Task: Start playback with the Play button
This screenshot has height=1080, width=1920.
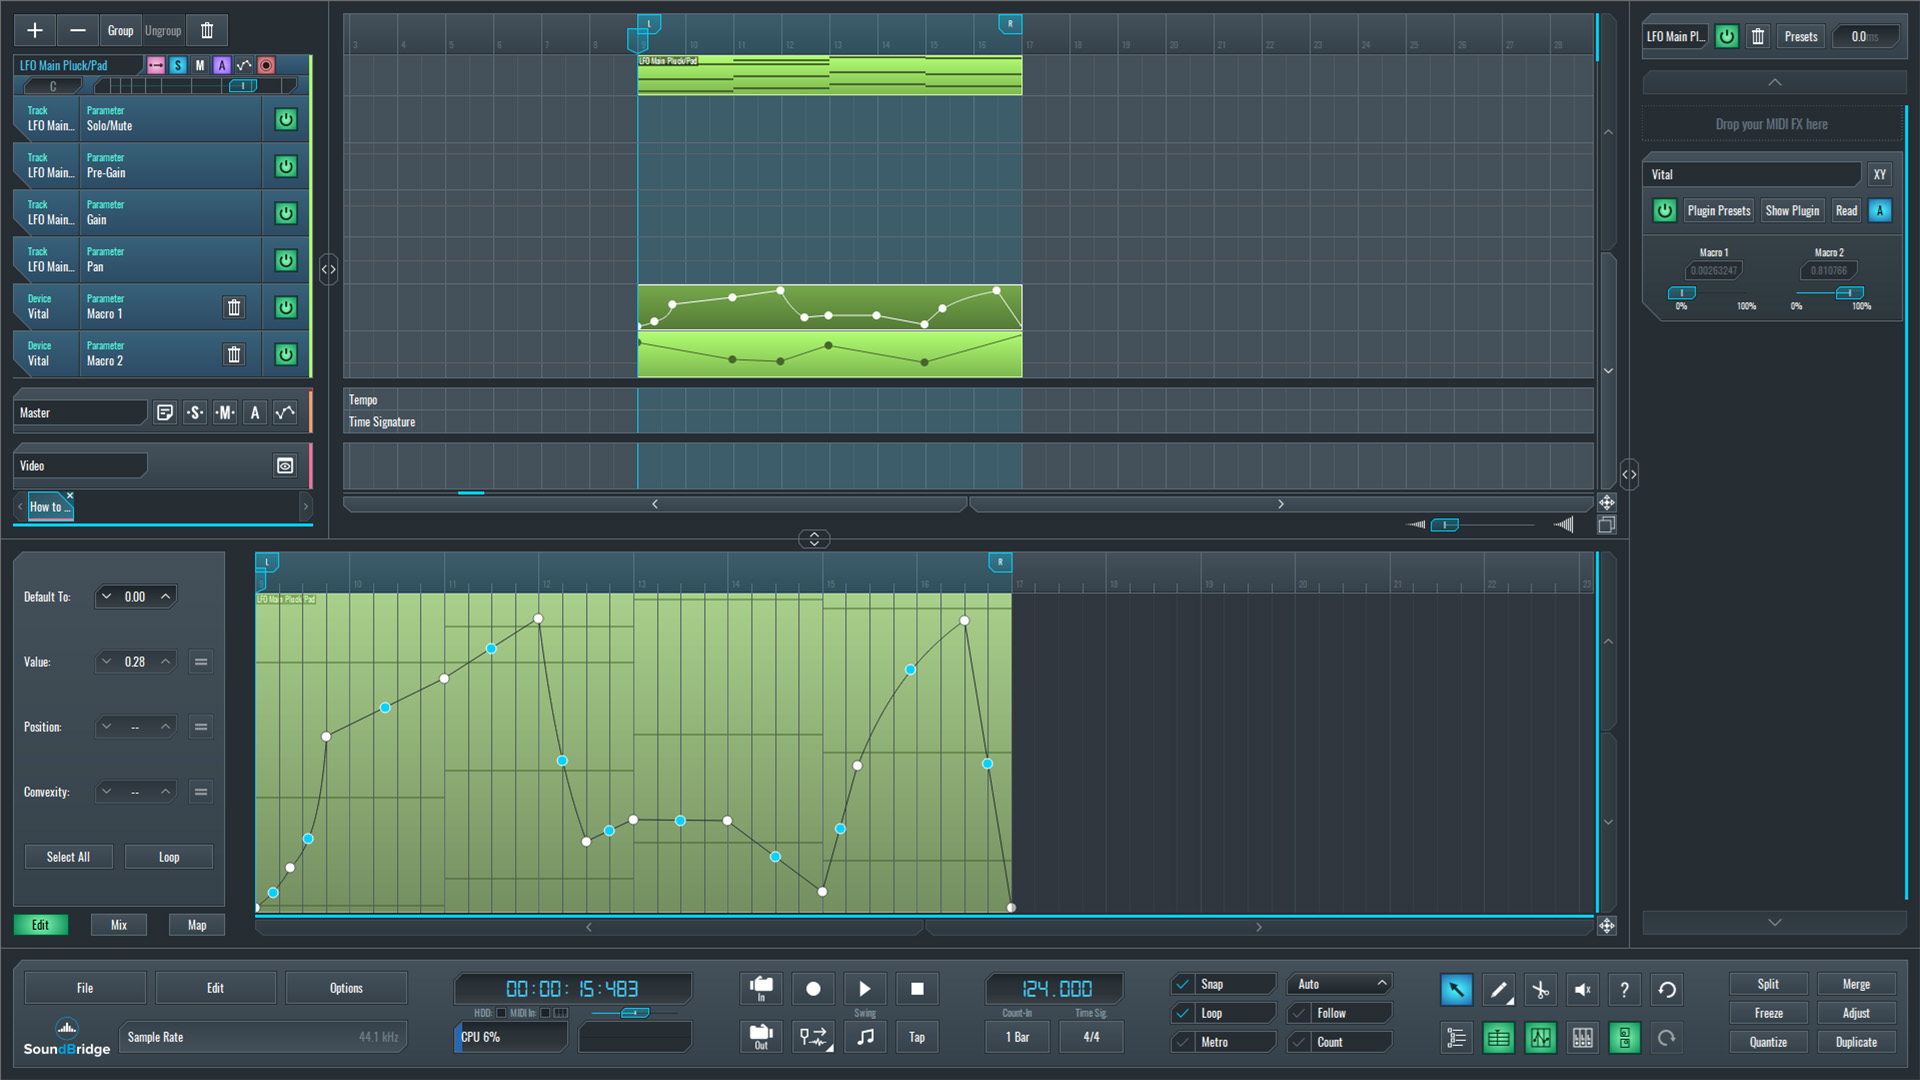Action: pyautogui.click(x=865, y=989)
